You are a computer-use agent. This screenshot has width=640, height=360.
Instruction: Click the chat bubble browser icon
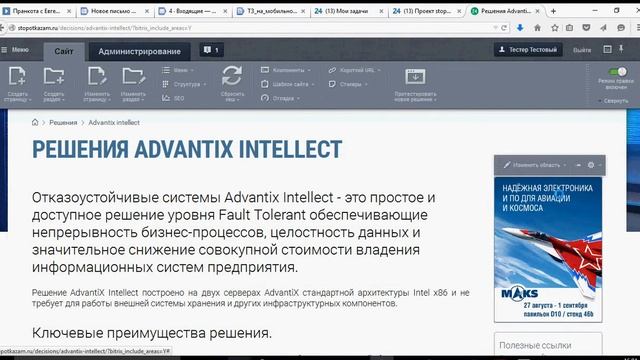[621, 28]
